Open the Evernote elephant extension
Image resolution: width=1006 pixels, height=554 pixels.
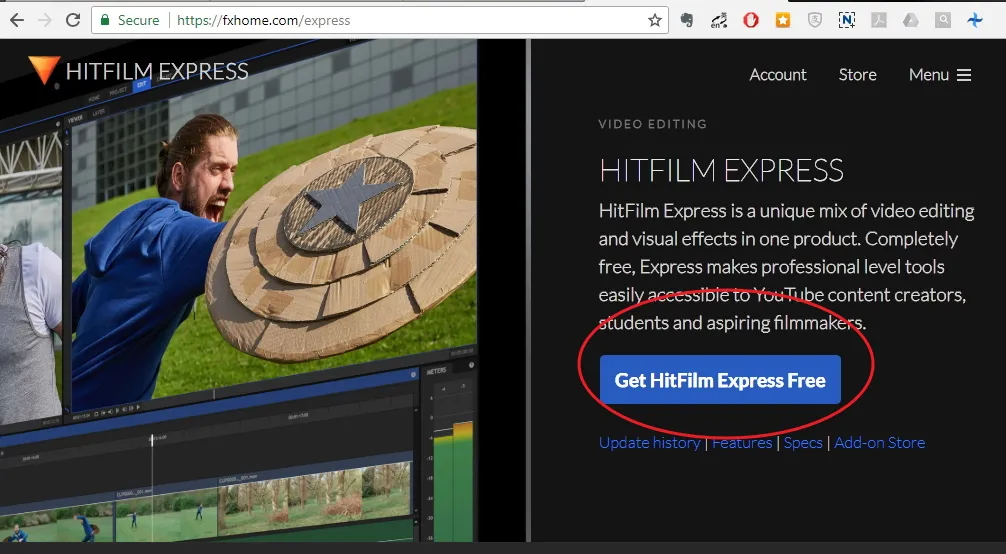[x=687, y=21]
